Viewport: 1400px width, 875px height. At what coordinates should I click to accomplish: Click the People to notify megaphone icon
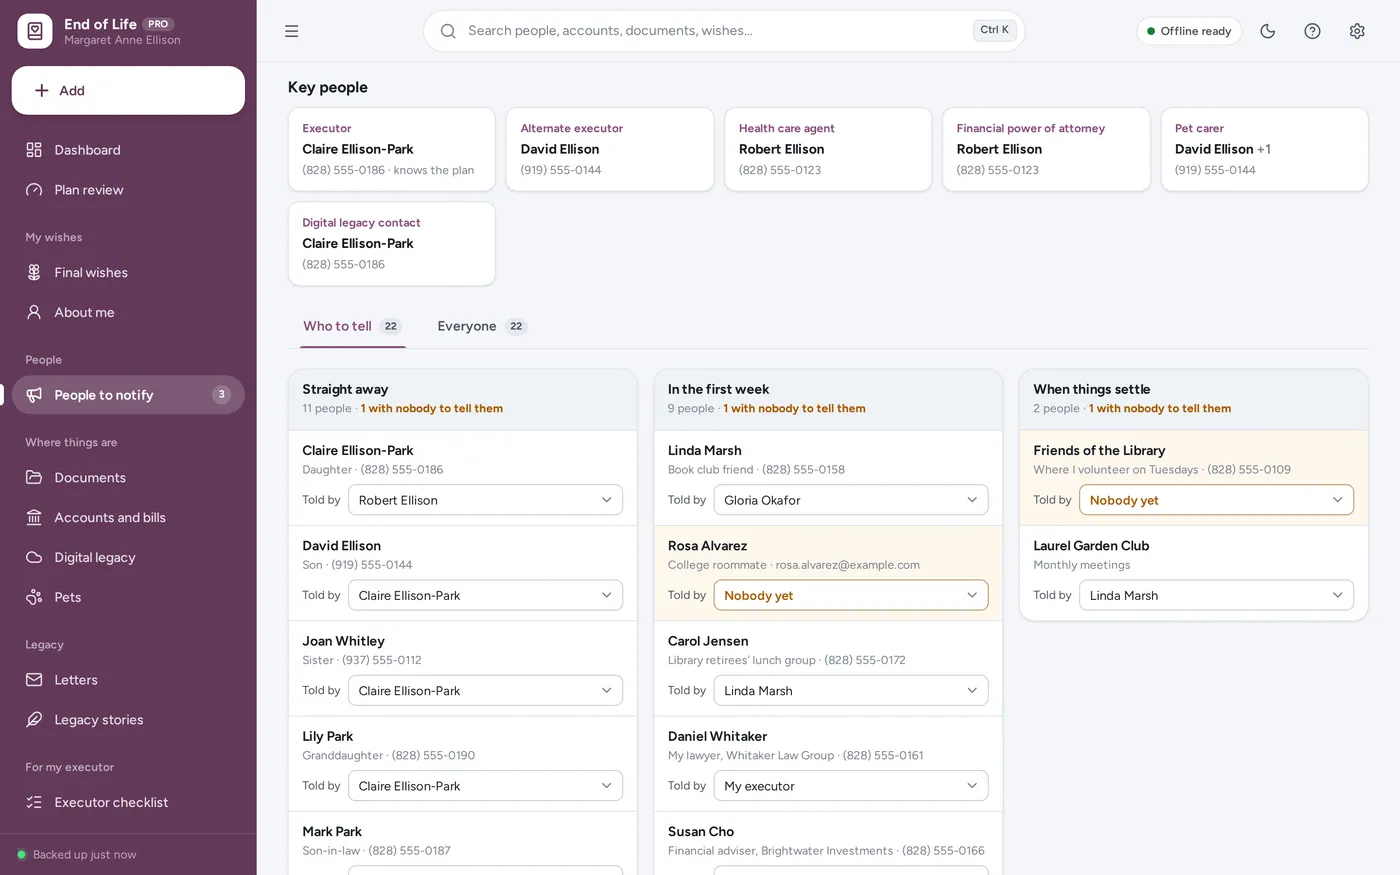click(x=34, y=395)
